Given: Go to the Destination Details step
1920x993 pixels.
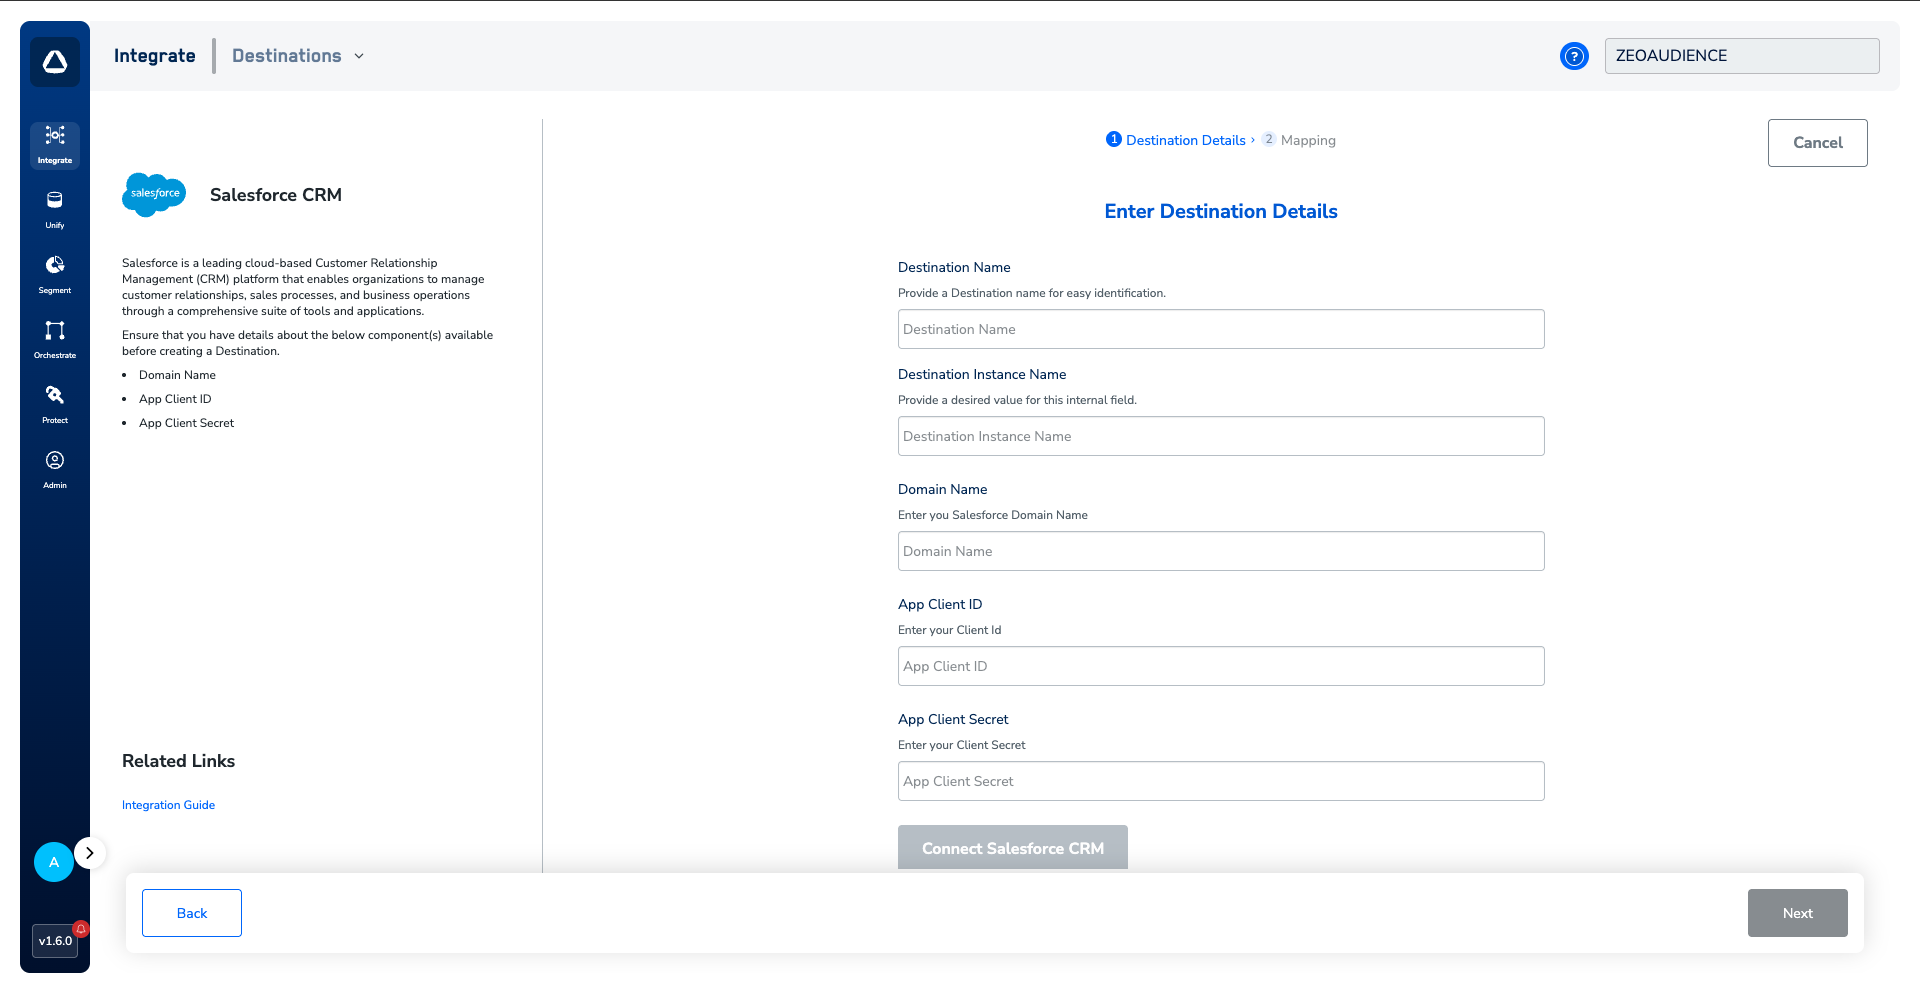Looking at the screenshot, I should pyautogui.click(x=1176, y=140).
